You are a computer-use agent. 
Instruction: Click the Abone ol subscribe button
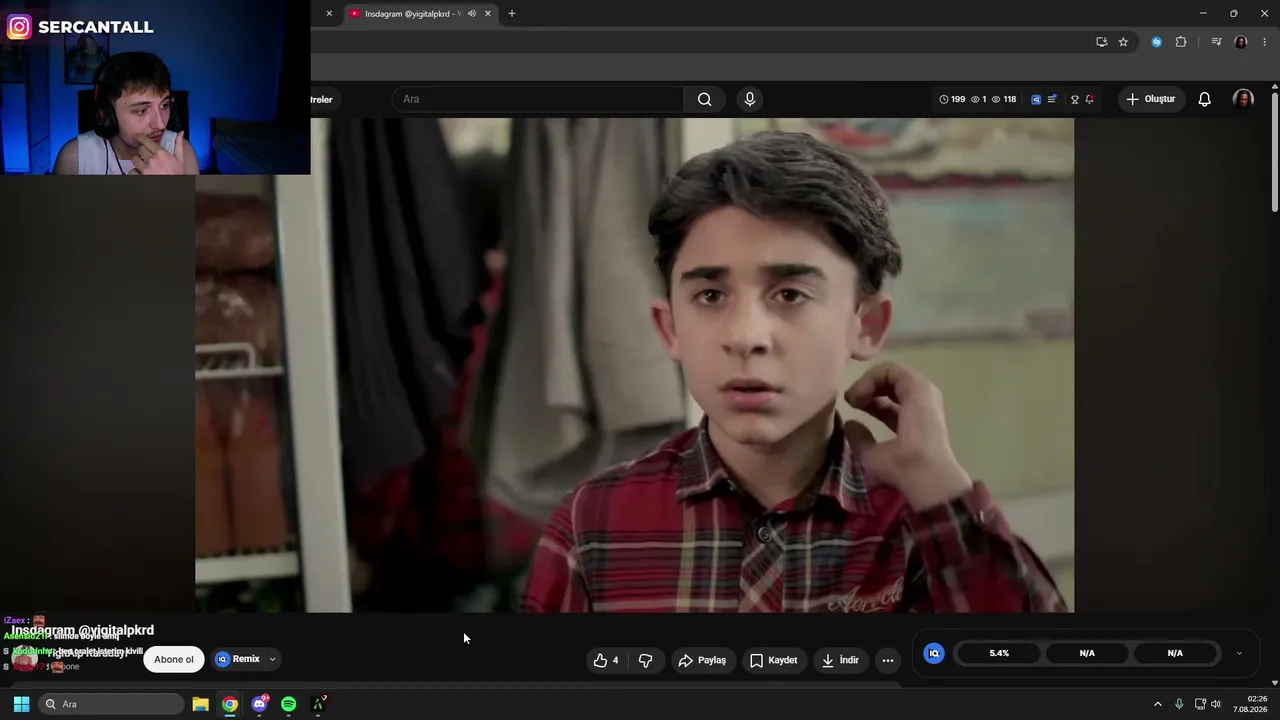tap(174, 659)
